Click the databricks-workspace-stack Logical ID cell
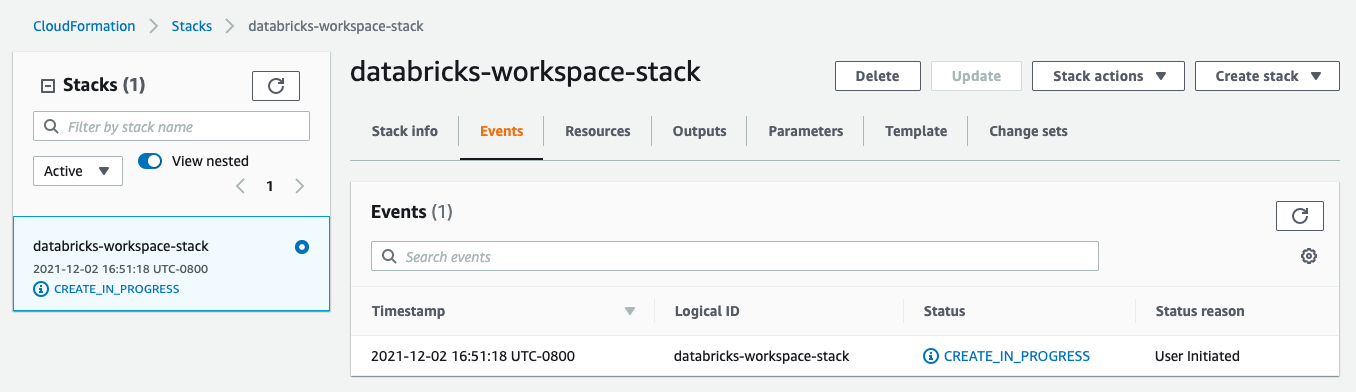This screenshot has height=392, width=1356. pos(761,356)
